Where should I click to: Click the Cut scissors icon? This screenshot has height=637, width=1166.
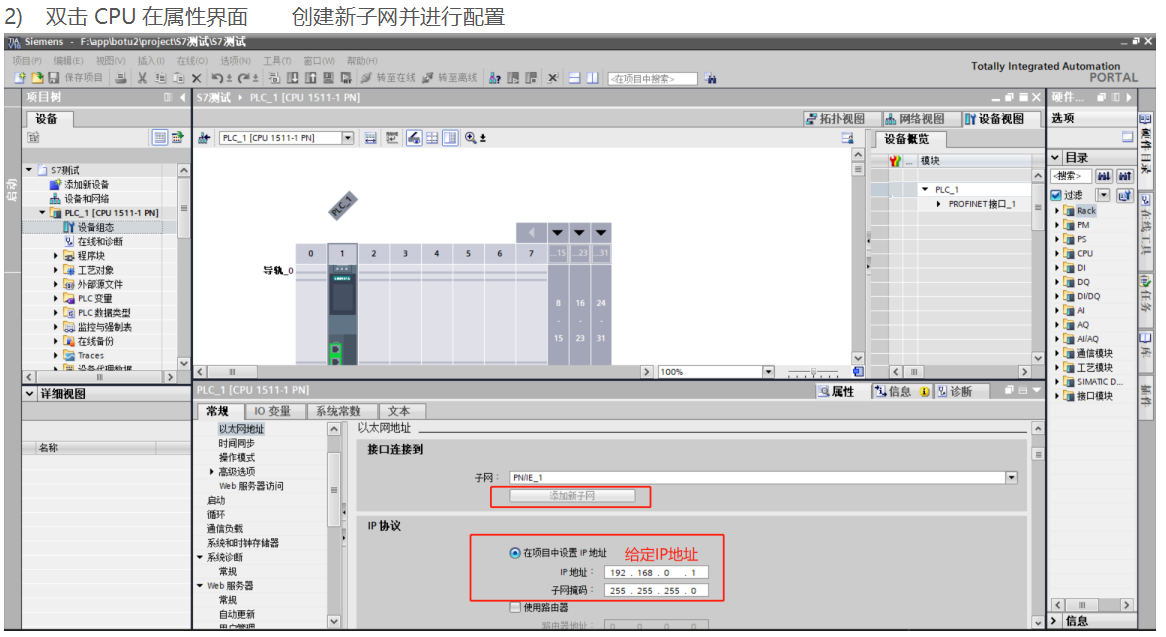point(142,78)
